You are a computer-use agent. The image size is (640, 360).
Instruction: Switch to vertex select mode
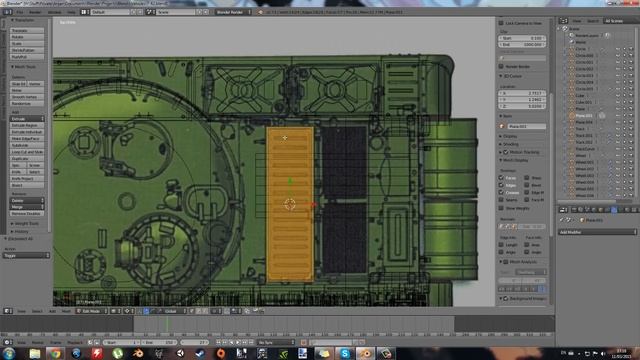click(x=192, y=311)
